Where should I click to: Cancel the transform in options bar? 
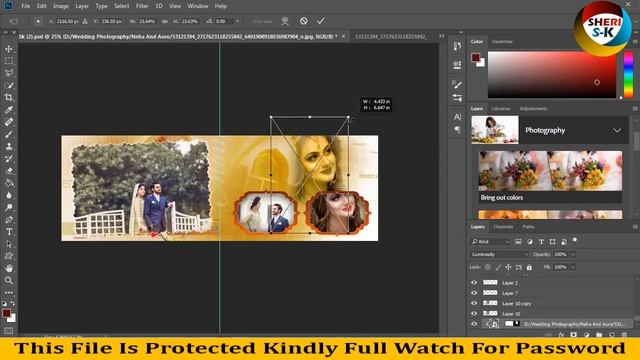304,21
